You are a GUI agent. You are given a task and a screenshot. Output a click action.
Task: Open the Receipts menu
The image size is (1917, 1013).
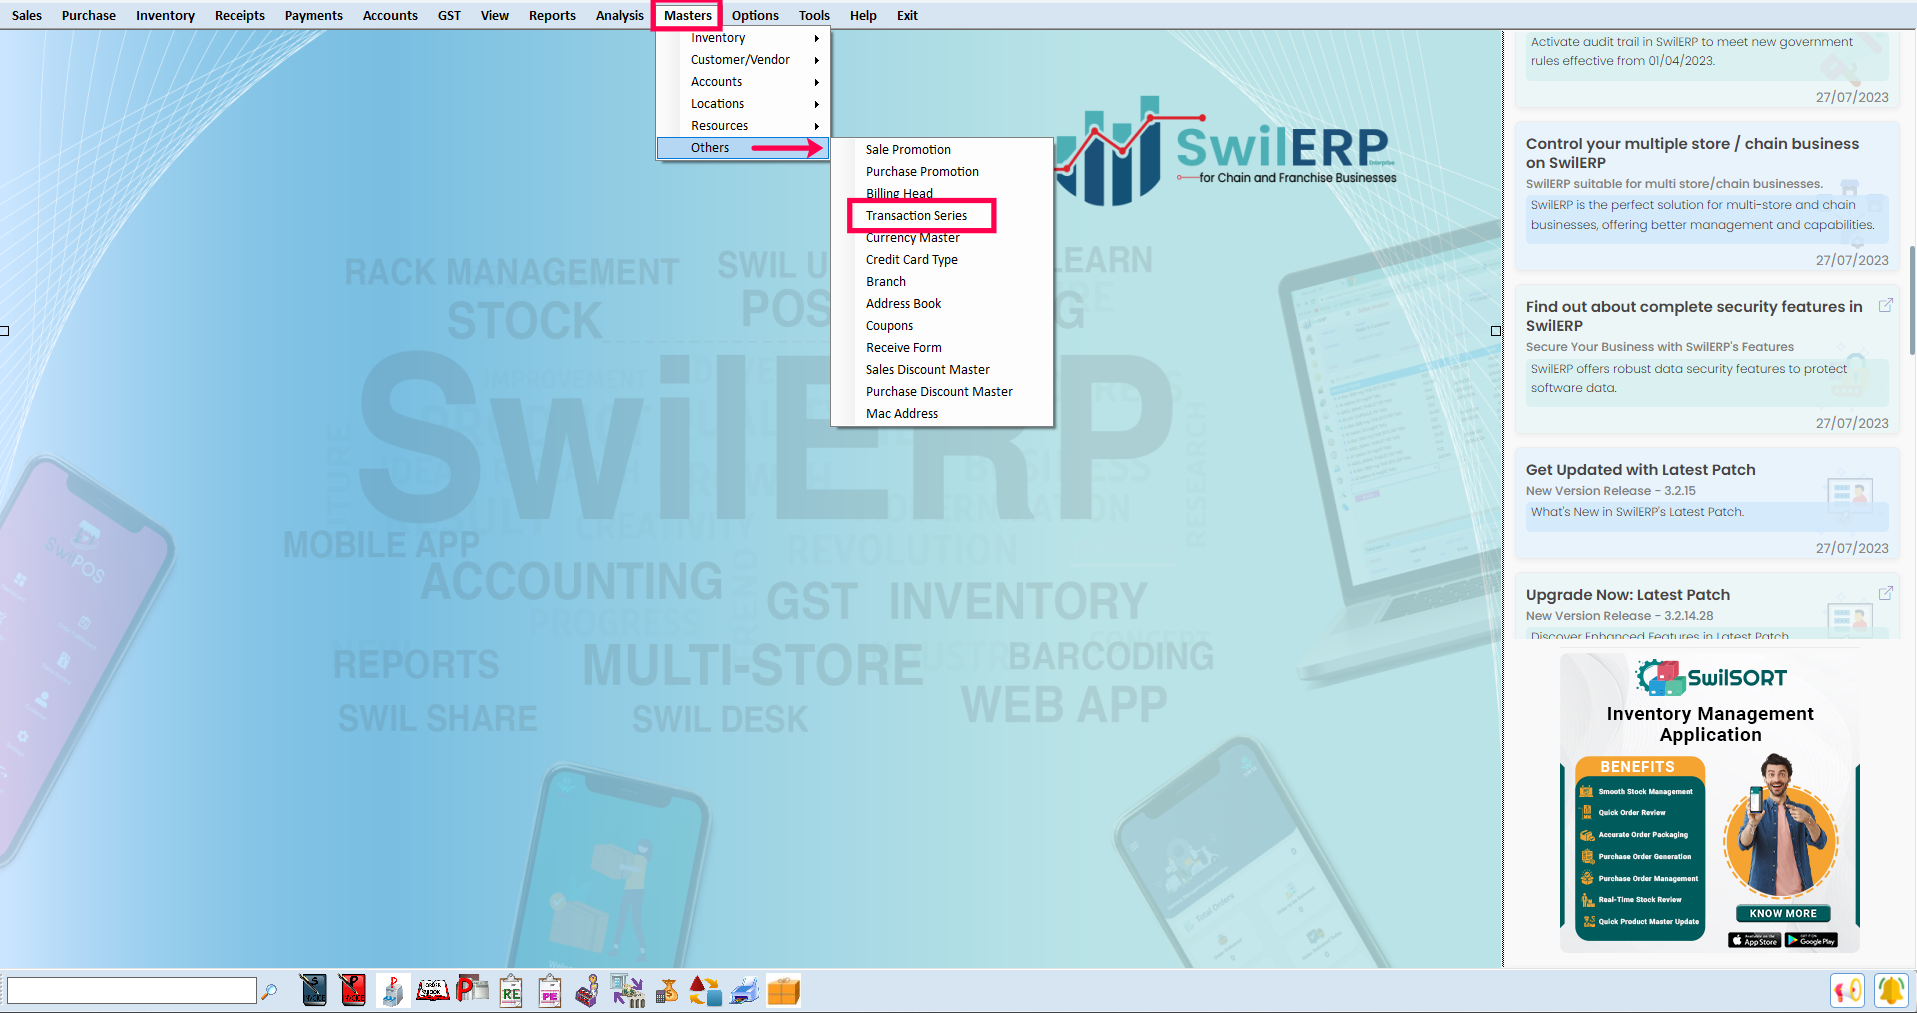(240, 15)
